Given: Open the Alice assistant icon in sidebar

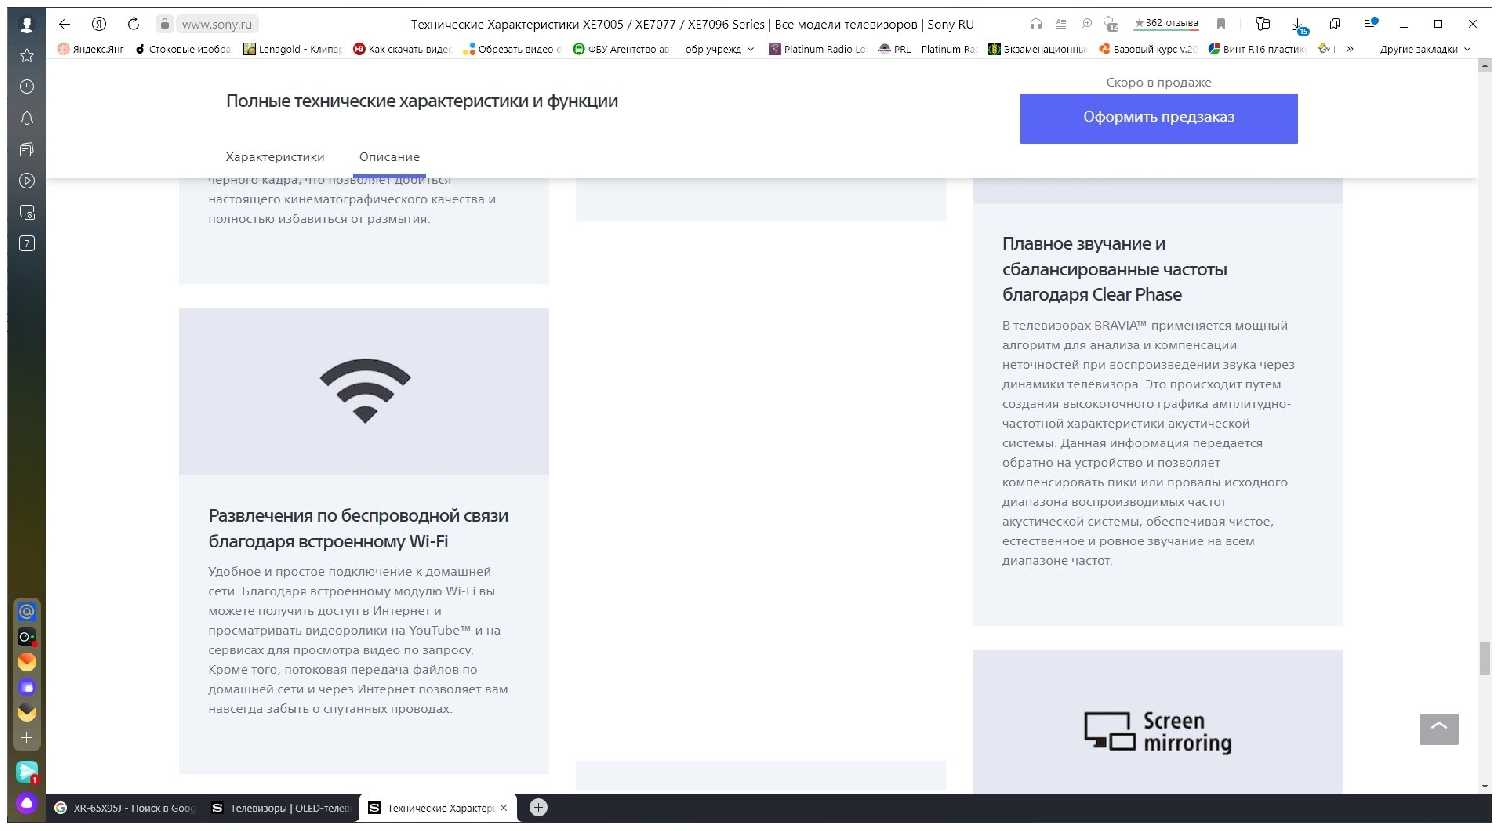Looking at the screenshot, I should coord(26,802).
